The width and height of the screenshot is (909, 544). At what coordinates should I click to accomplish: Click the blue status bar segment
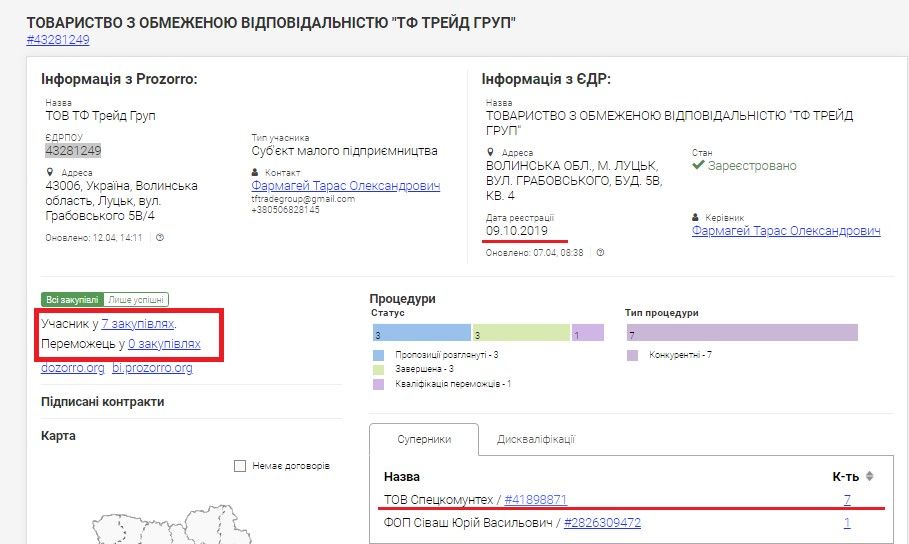[421, 332]
